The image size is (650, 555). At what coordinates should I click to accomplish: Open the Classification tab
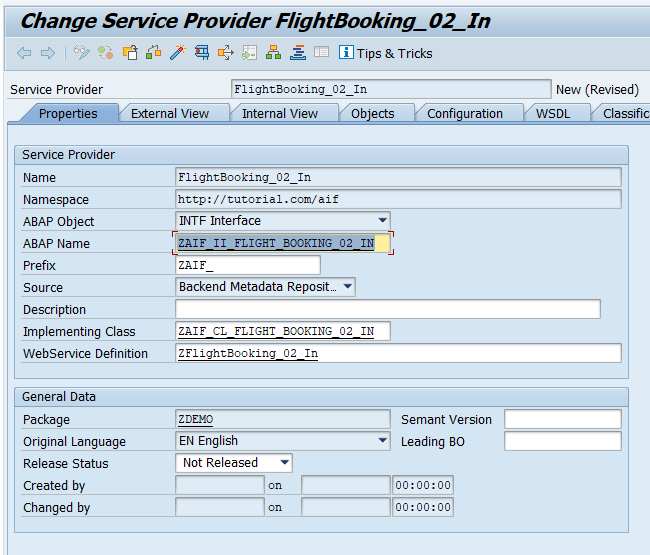click(622, 113)
